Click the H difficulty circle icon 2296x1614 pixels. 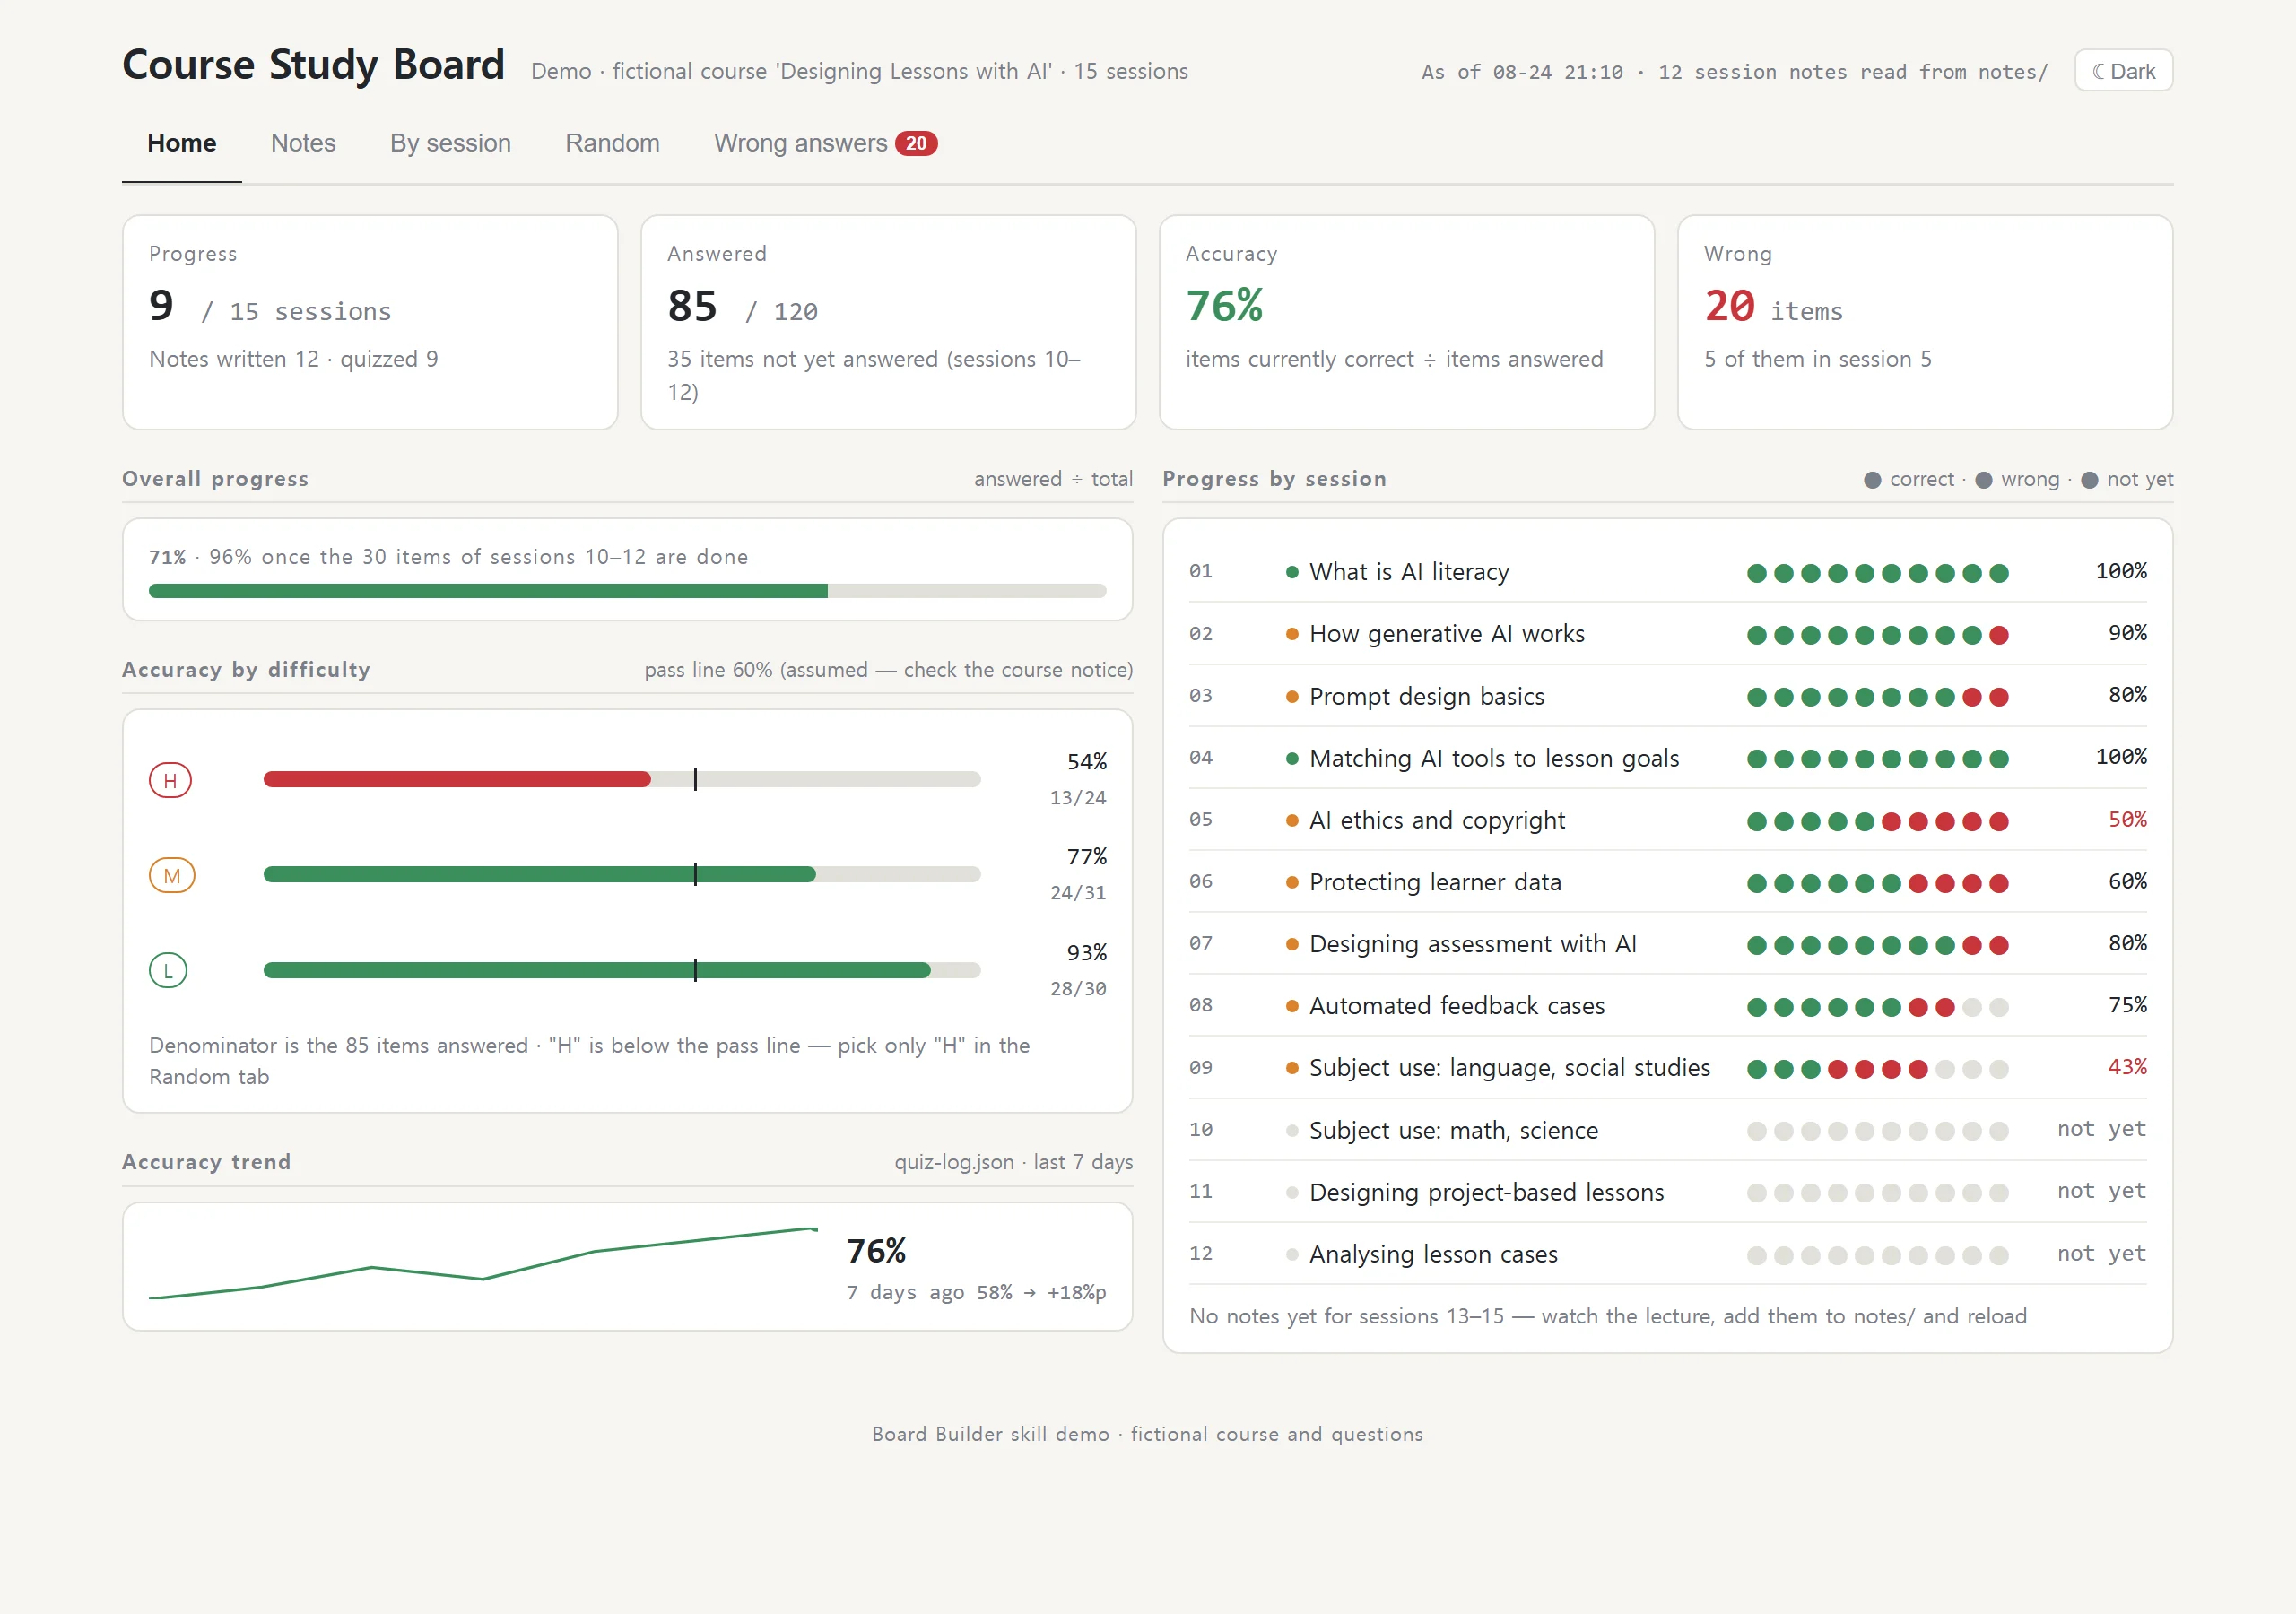170,780
